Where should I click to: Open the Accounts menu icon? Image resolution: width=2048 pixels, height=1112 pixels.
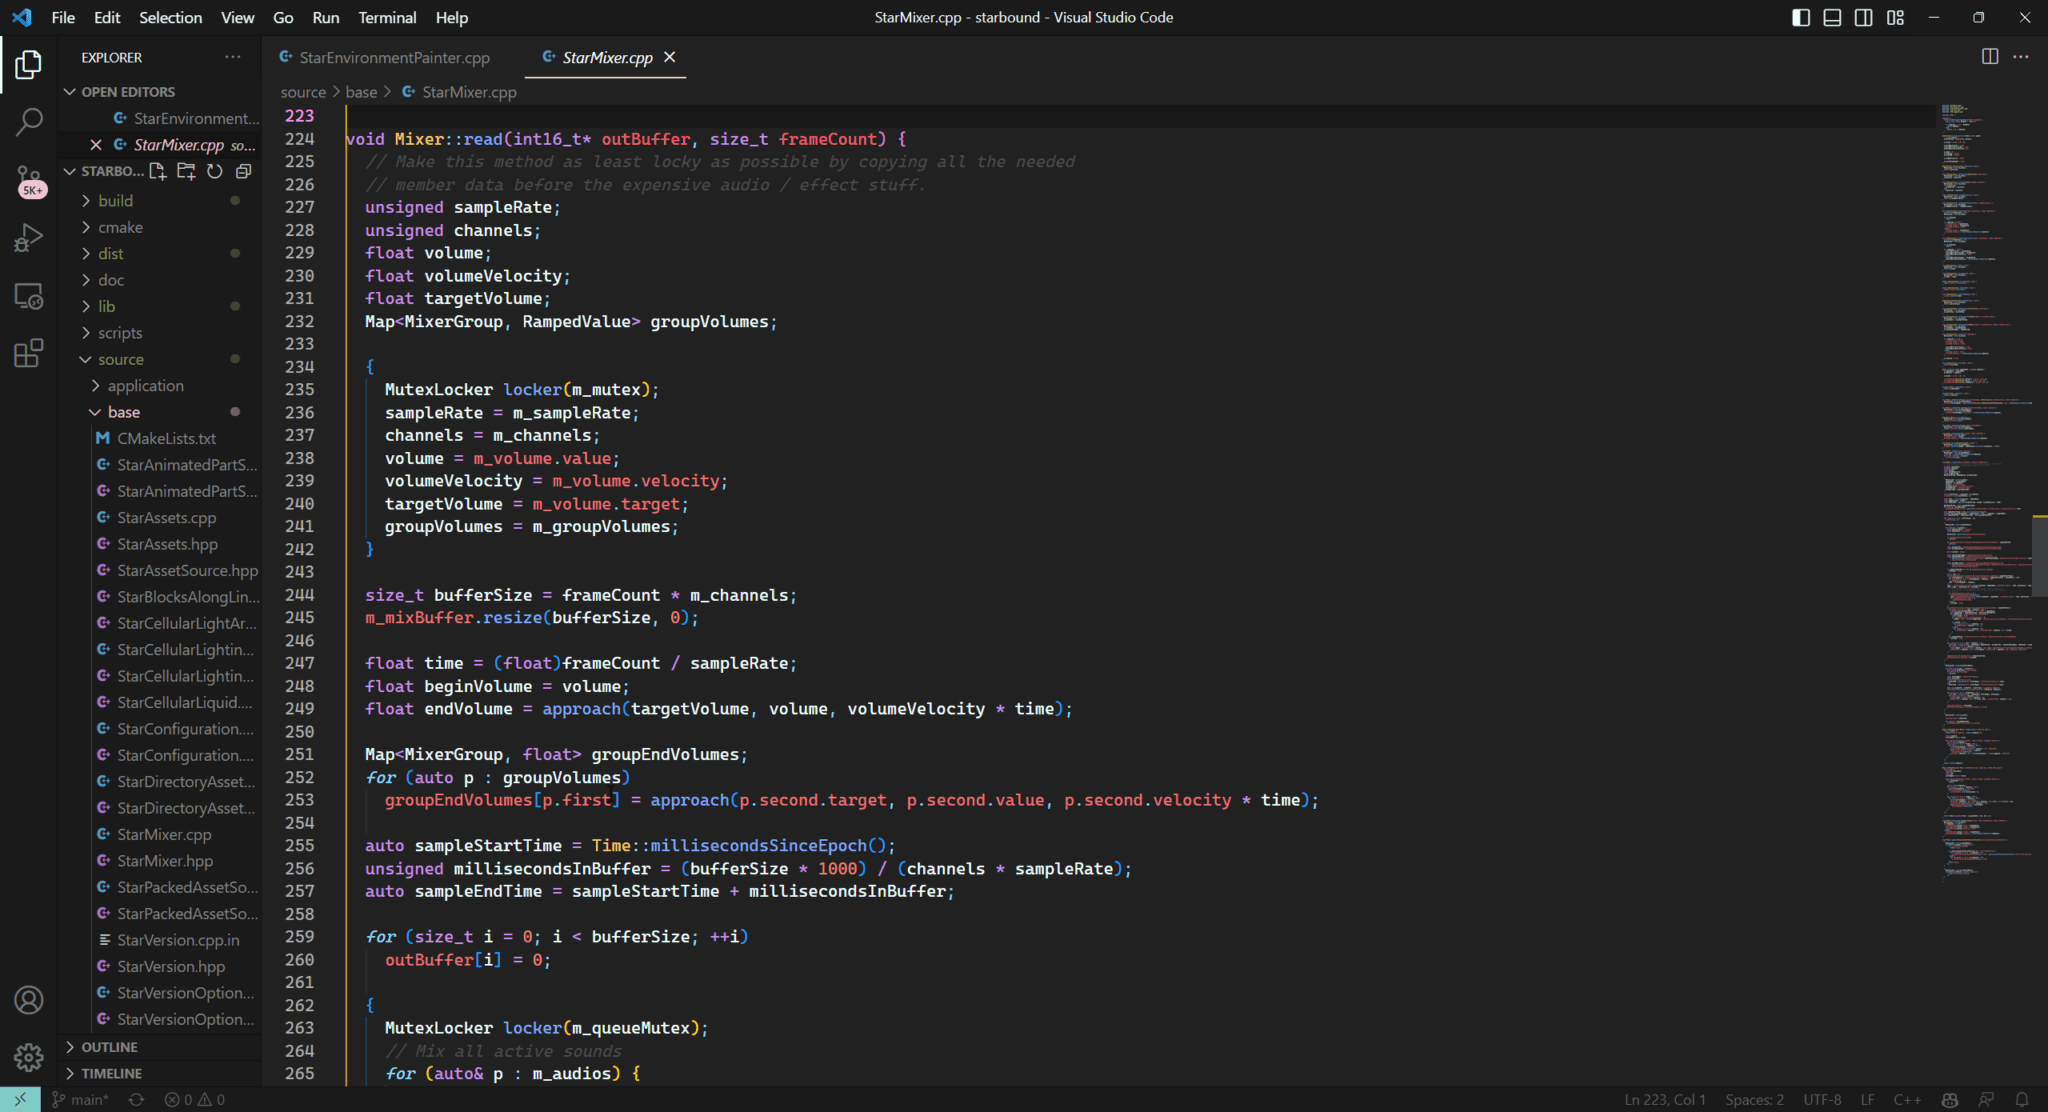tap(29, 1000)
